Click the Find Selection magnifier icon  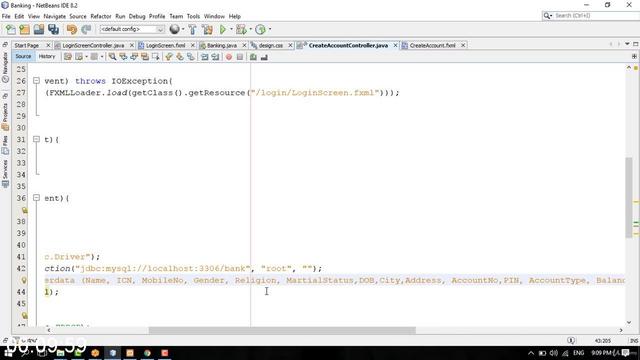112,57
